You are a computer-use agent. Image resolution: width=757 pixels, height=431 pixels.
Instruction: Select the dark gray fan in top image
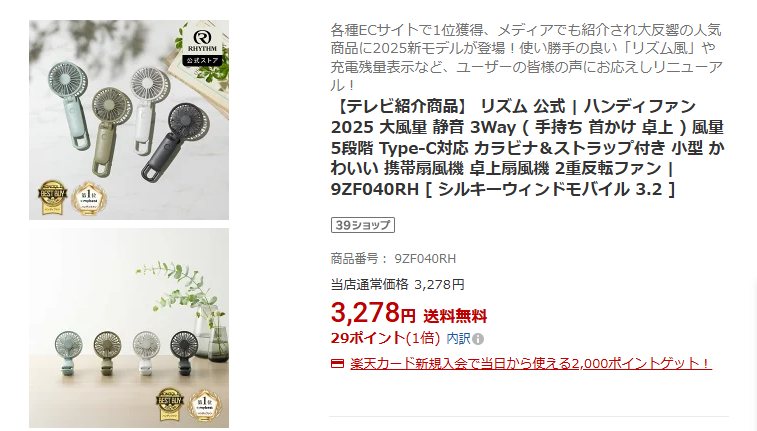(176, 140)
